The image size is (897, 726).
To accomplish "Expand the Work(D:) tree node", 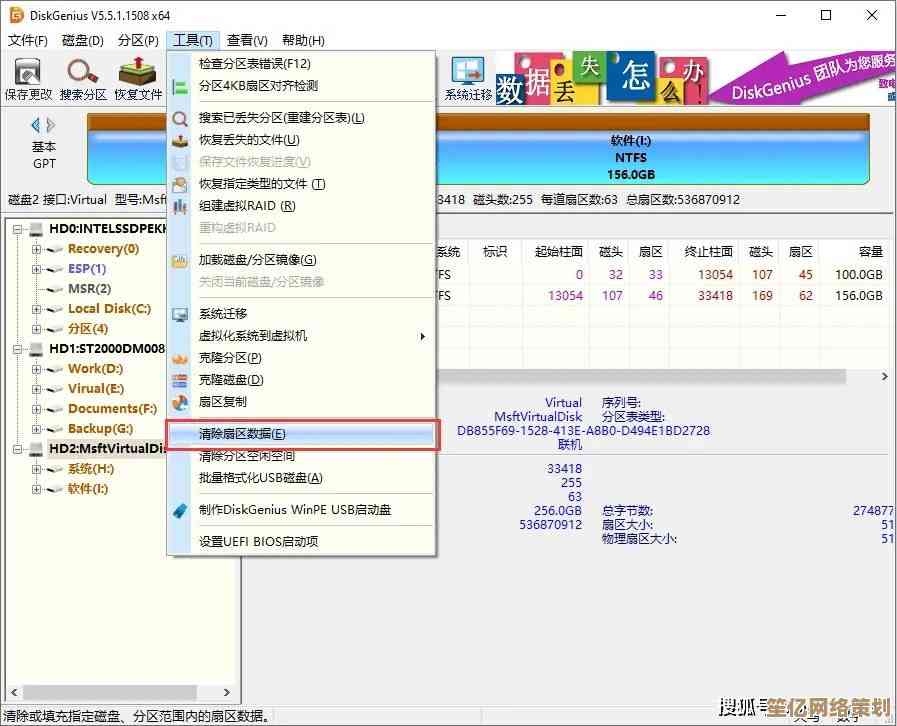I will click(37, 369).
